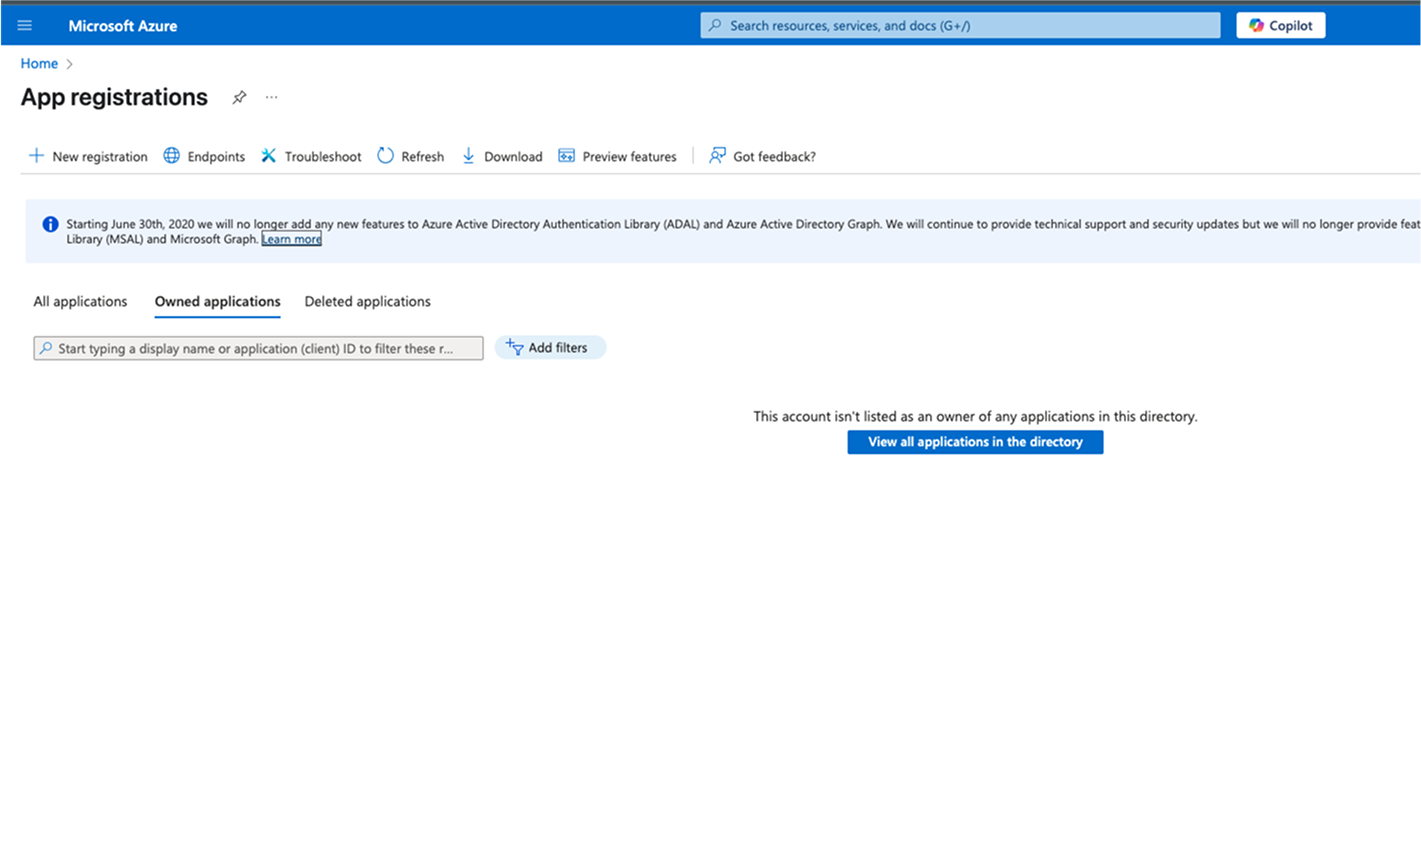1421x854 pixels.
Task: Select the Owned applications tab
Action: (217, 301)
